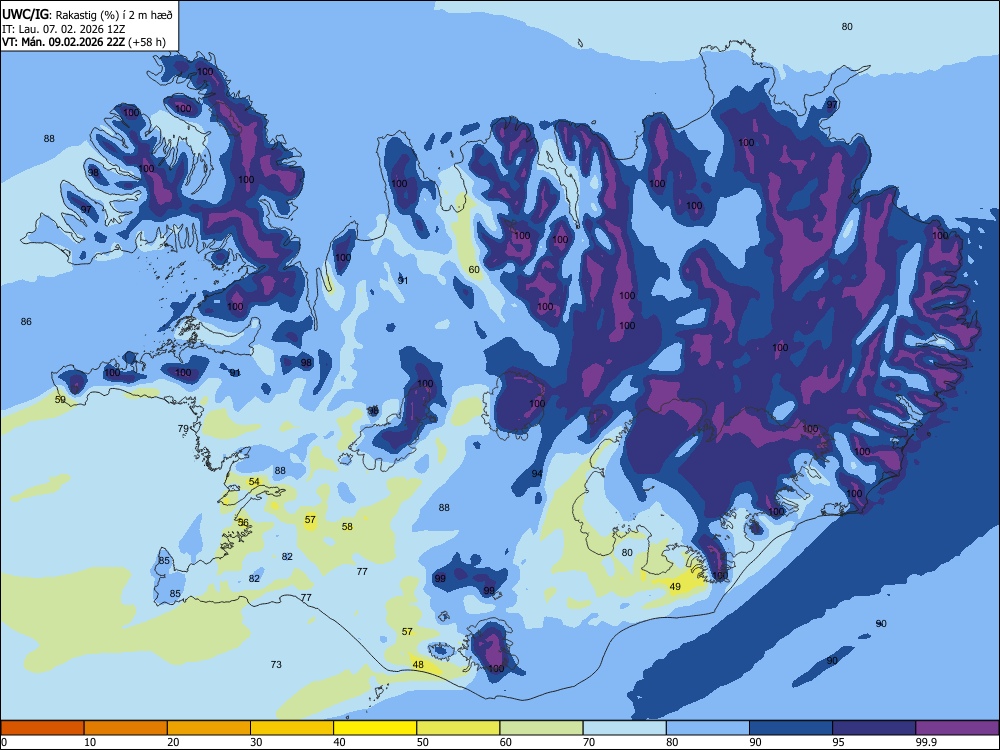Viewport: 1000px width, 750px height.
Task: Click the '99.9' tick label on the legend
Action: (x=926, y=742)
